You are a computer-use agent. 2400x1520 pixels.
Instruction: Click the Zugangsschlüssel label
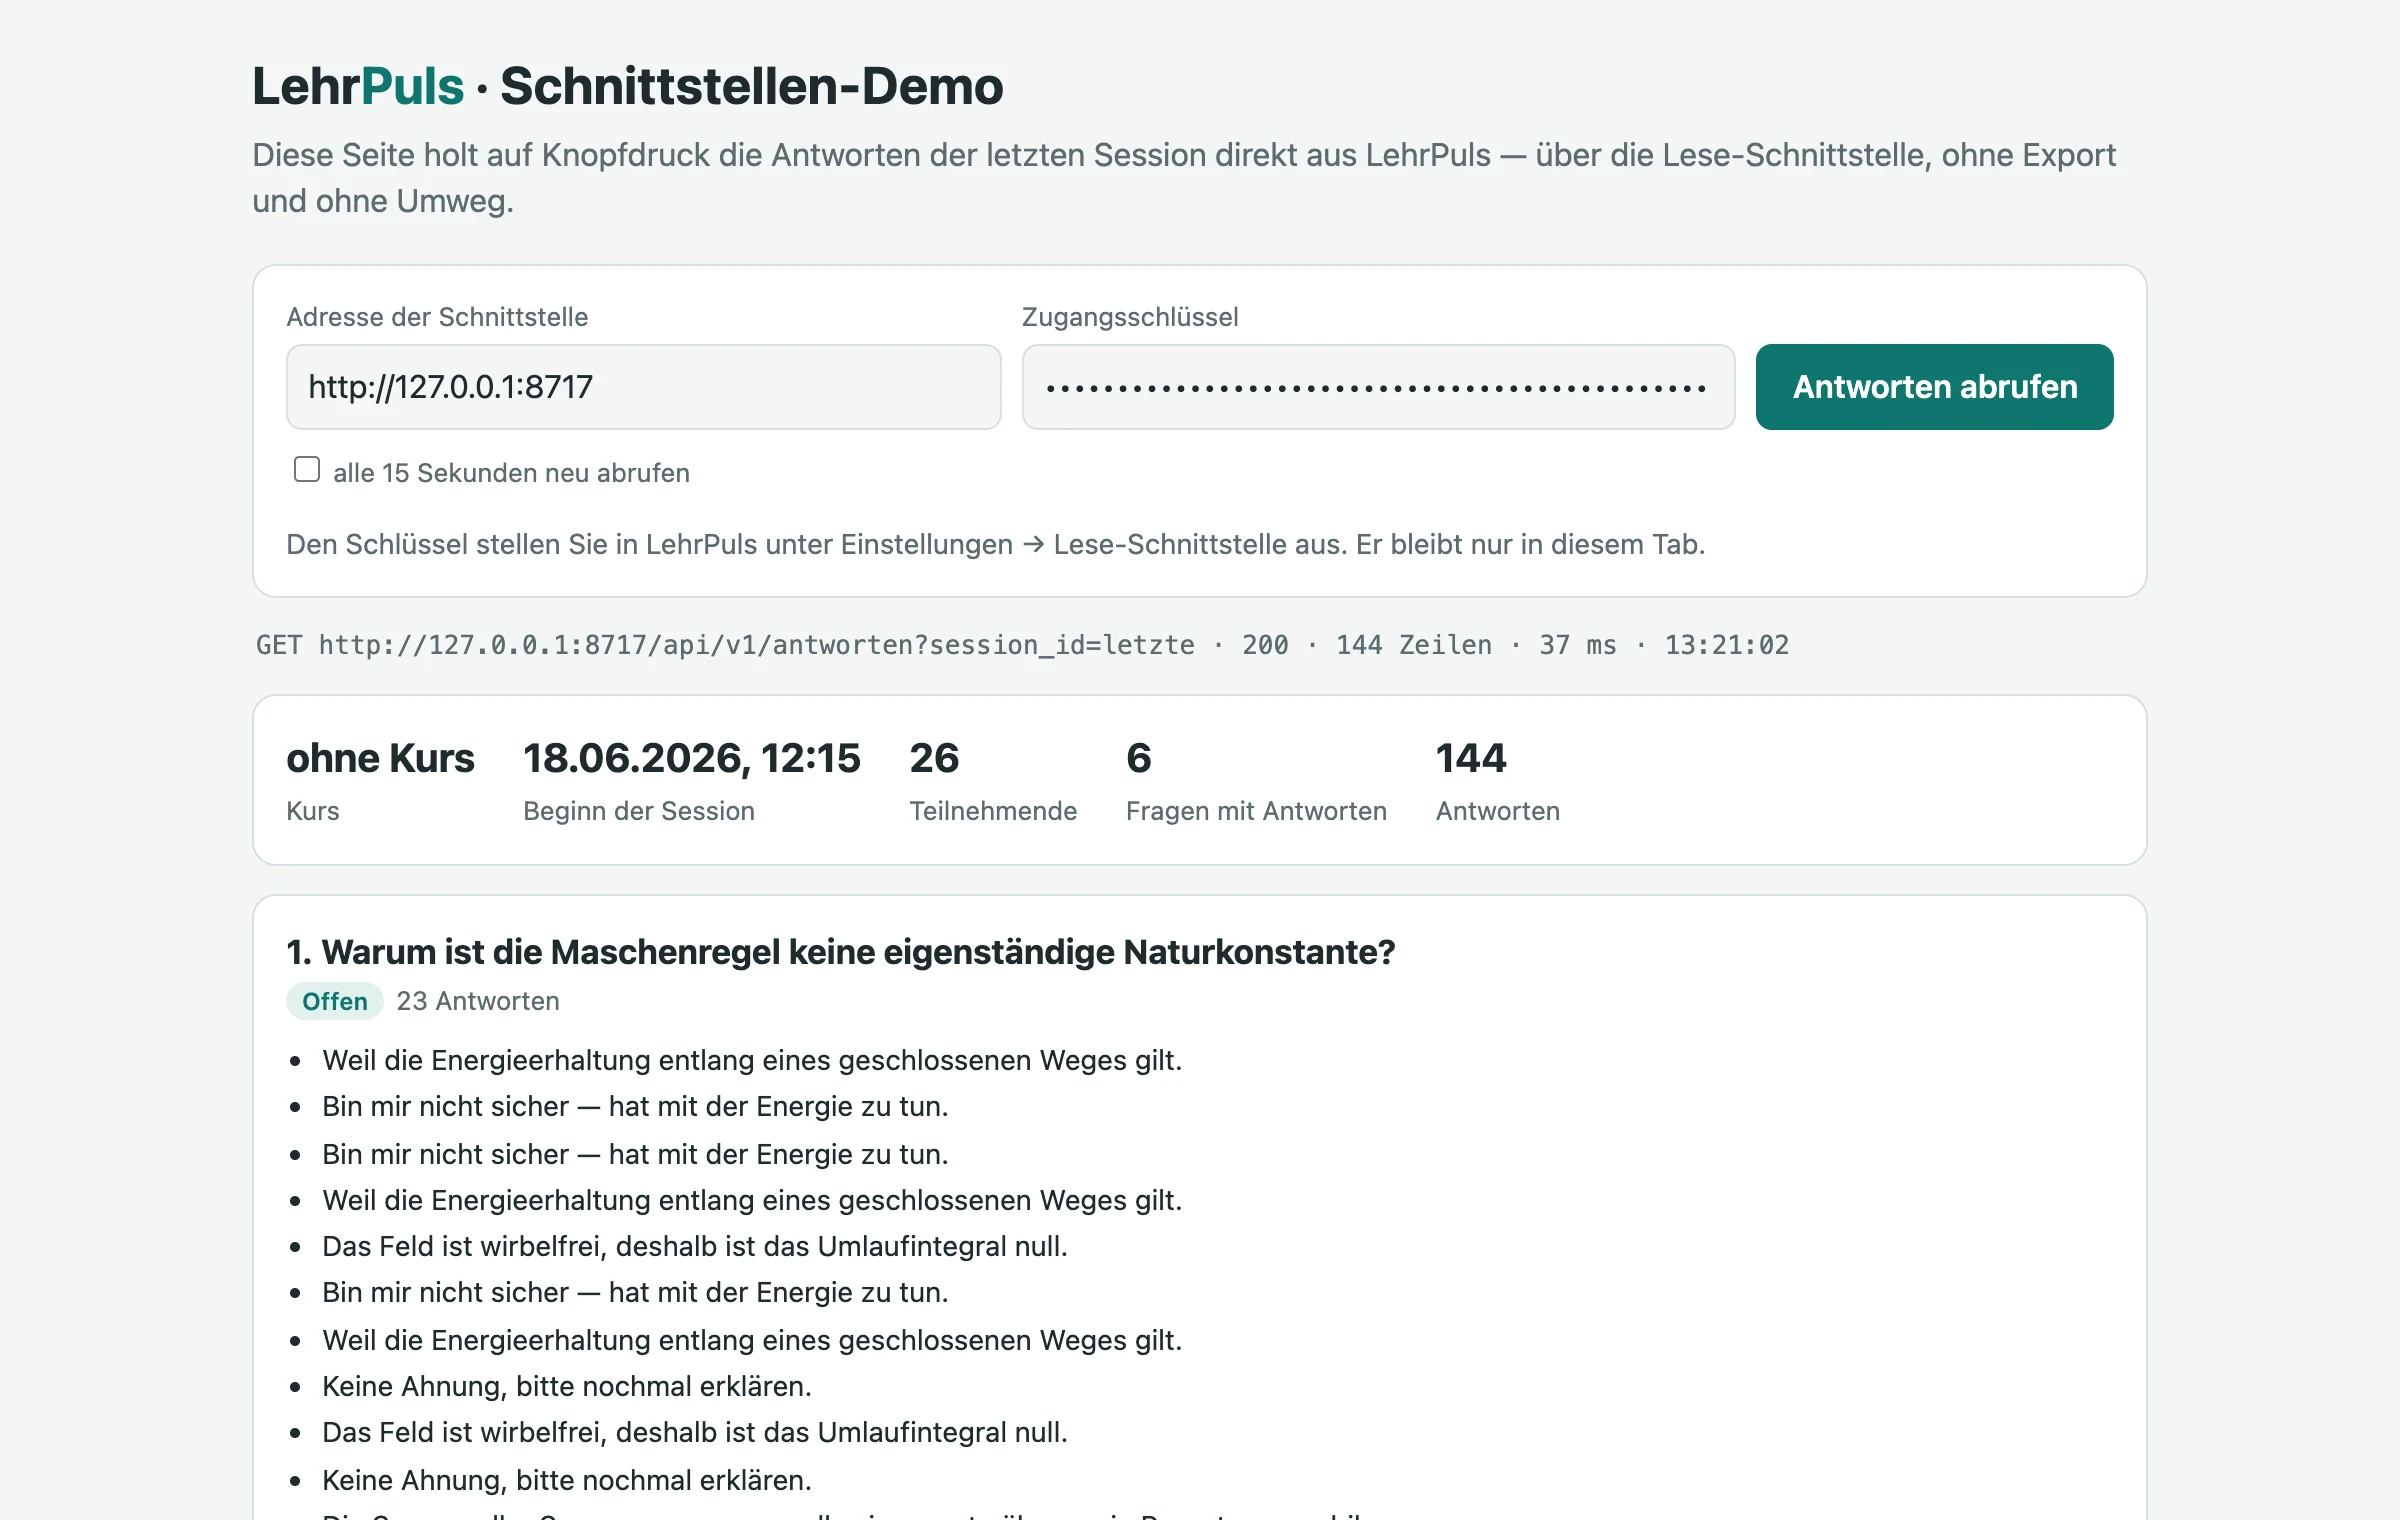point(1130,317)
